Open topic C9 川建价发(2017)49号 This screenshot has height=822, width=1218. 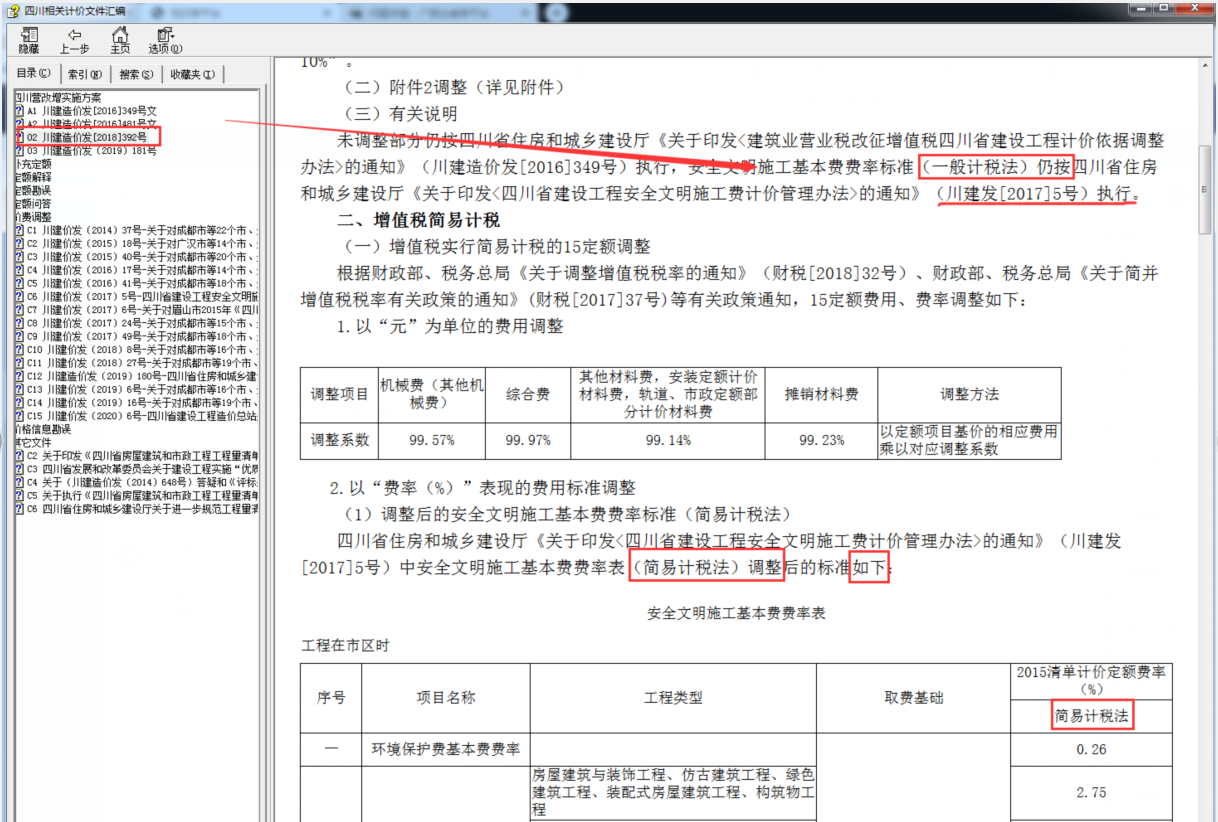pos(142,336)
